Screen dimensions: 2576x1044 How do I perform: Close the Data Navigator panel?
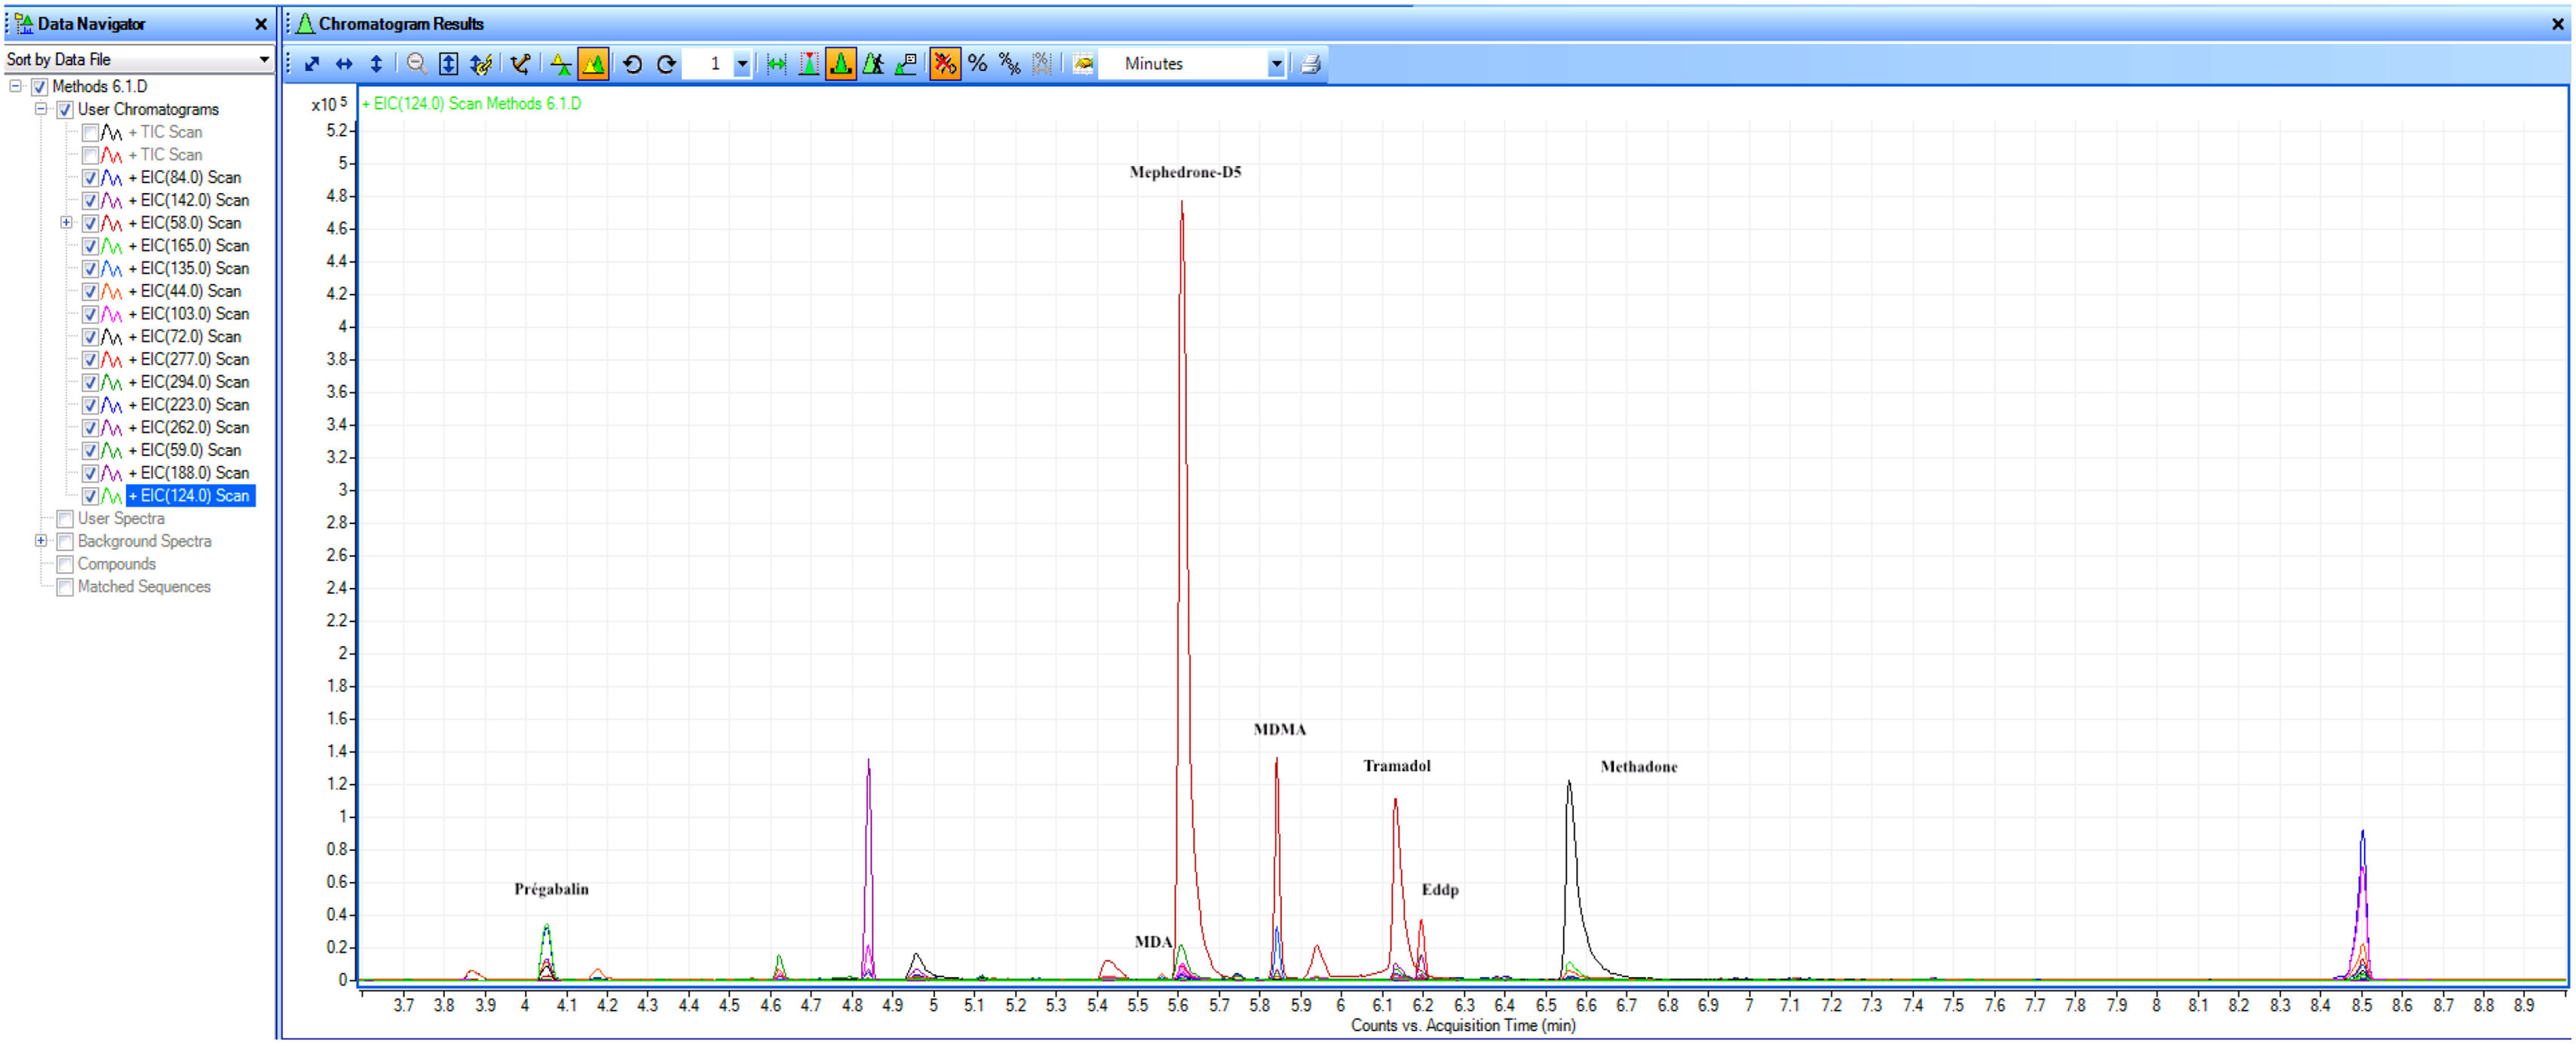pyautogui.click(x=261, y=24)
